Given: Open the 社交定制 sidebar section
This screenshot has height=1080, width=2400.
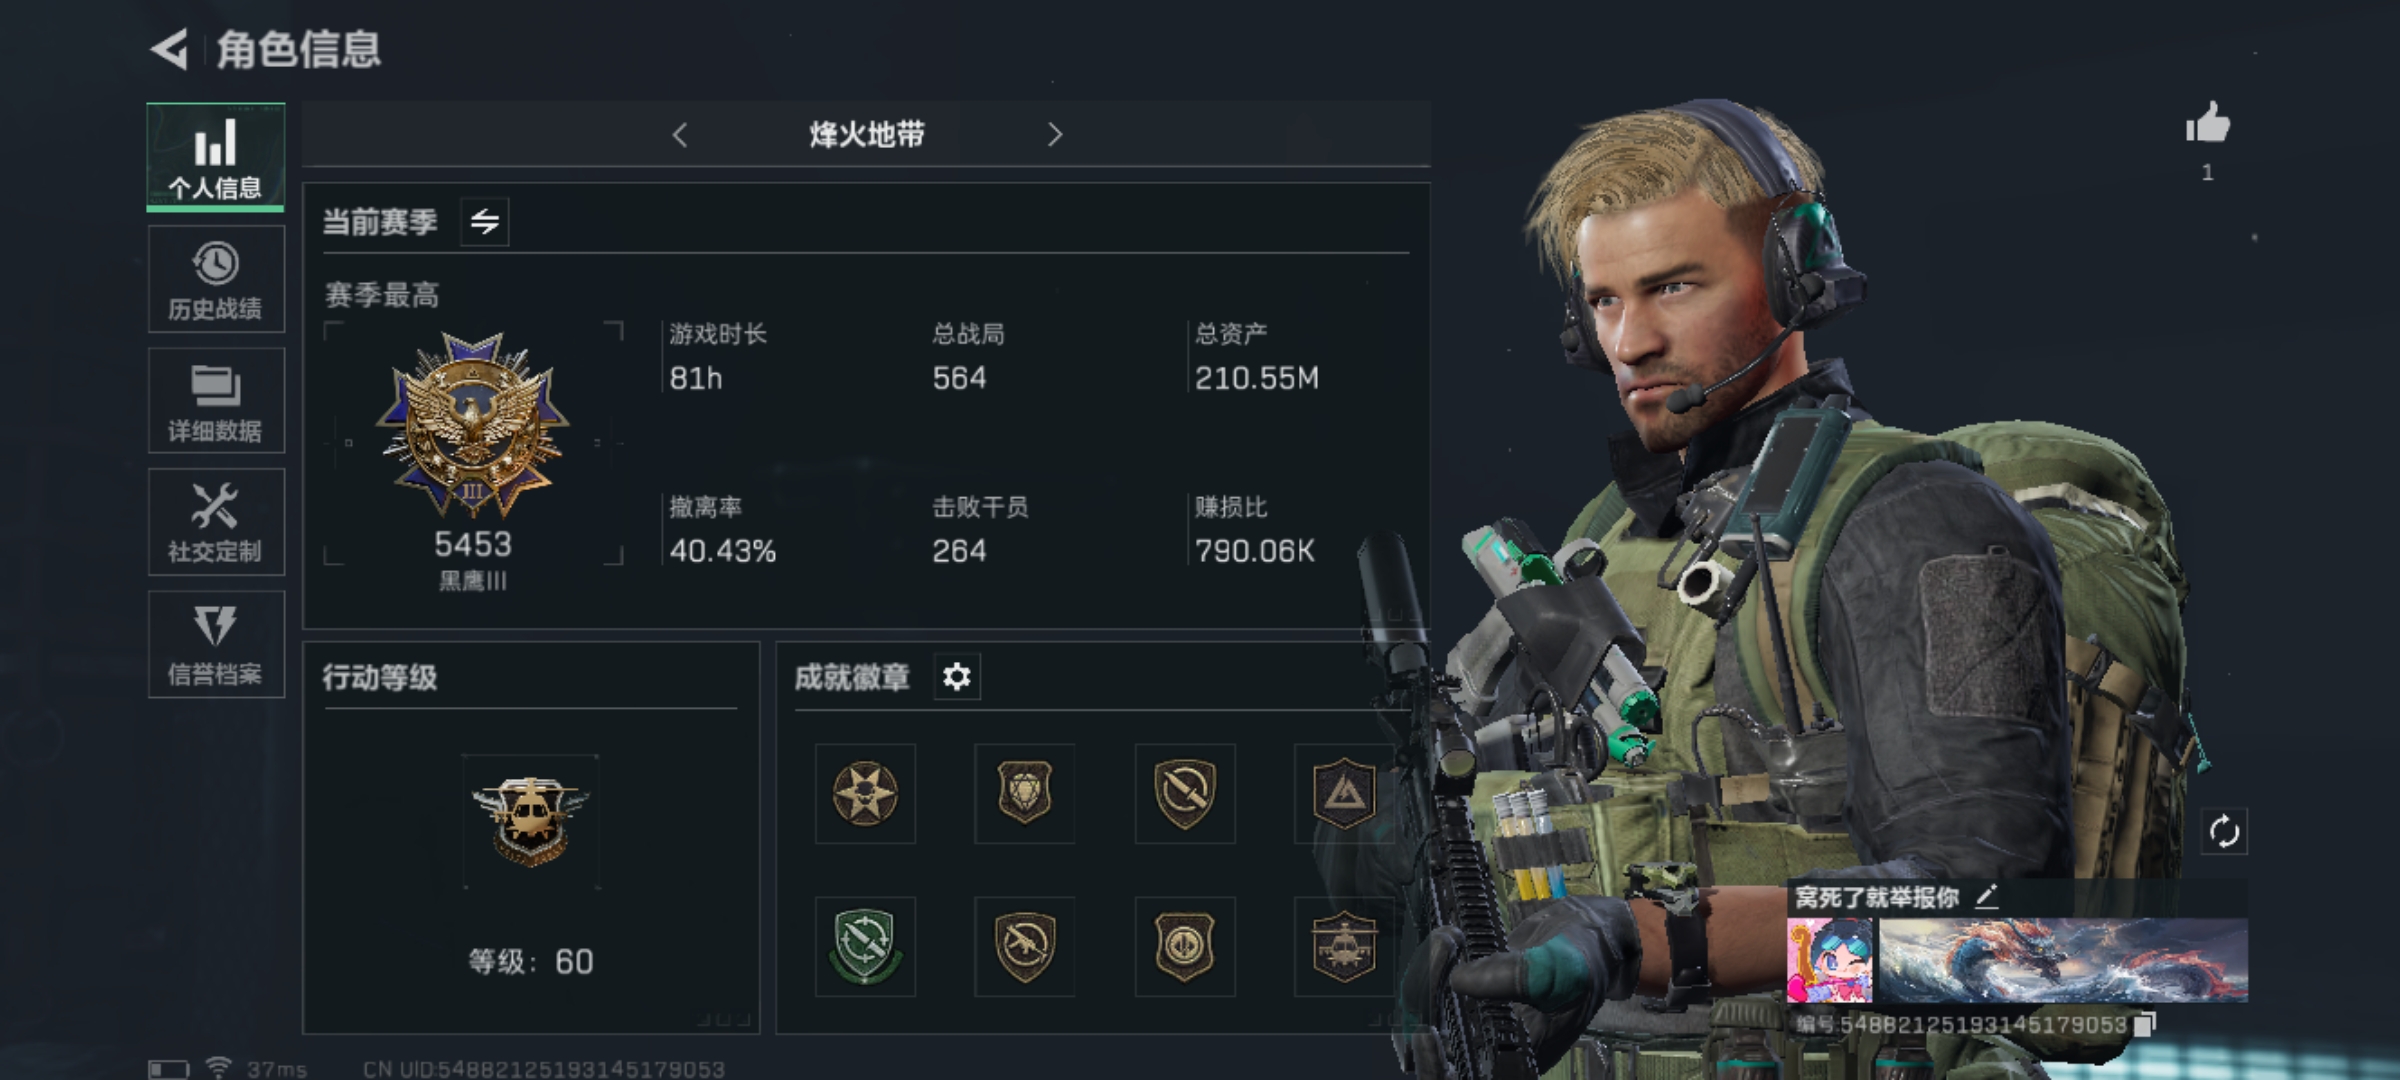Looking at the screenshot, I should tap(216, 522).
